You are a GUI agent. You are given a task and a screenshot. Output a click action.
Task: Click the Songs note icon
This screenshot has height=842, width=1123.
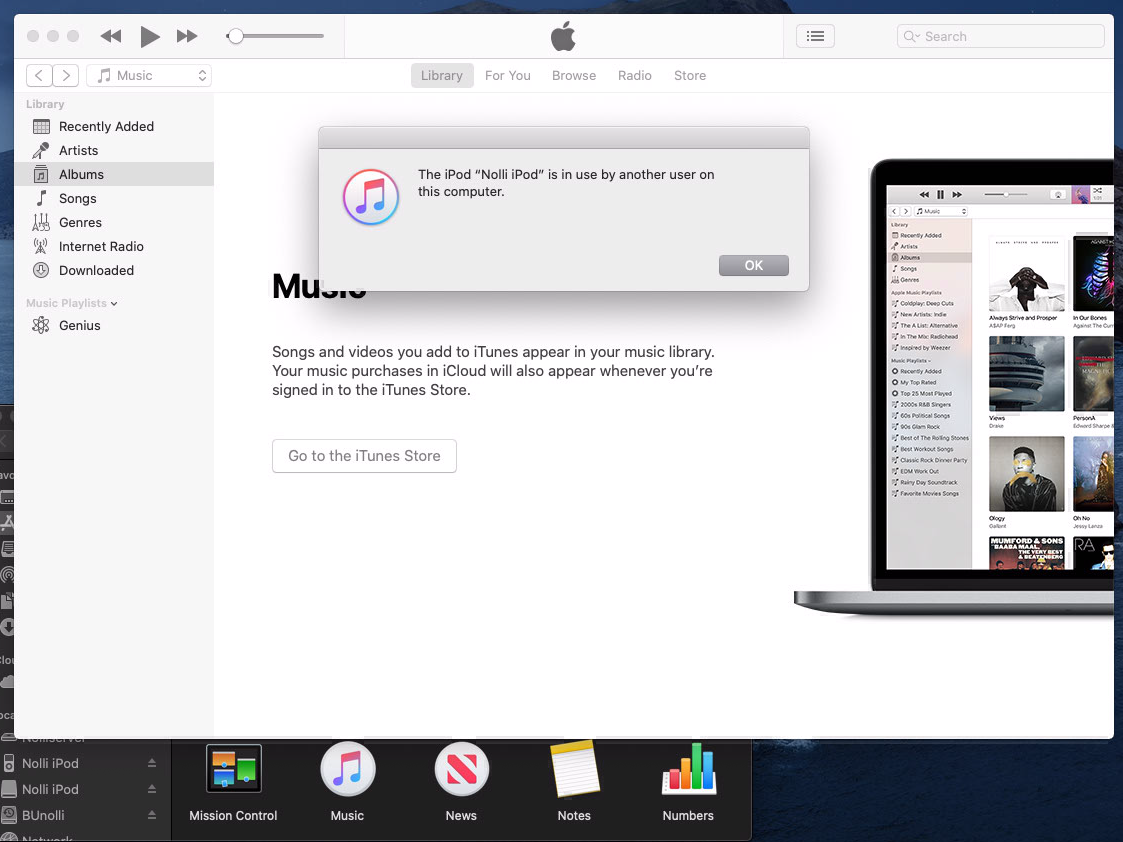tap(42, 198)
